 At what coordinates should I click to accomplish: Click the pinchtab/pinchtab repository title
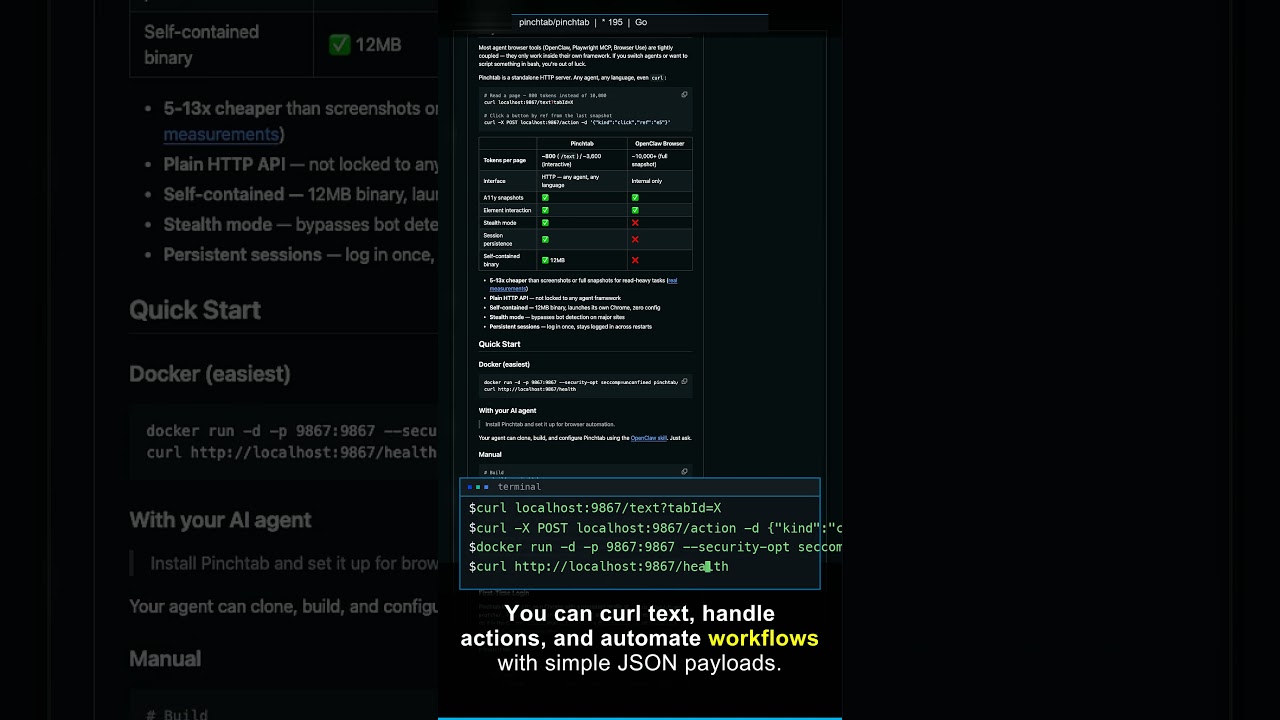click(554, 22)
